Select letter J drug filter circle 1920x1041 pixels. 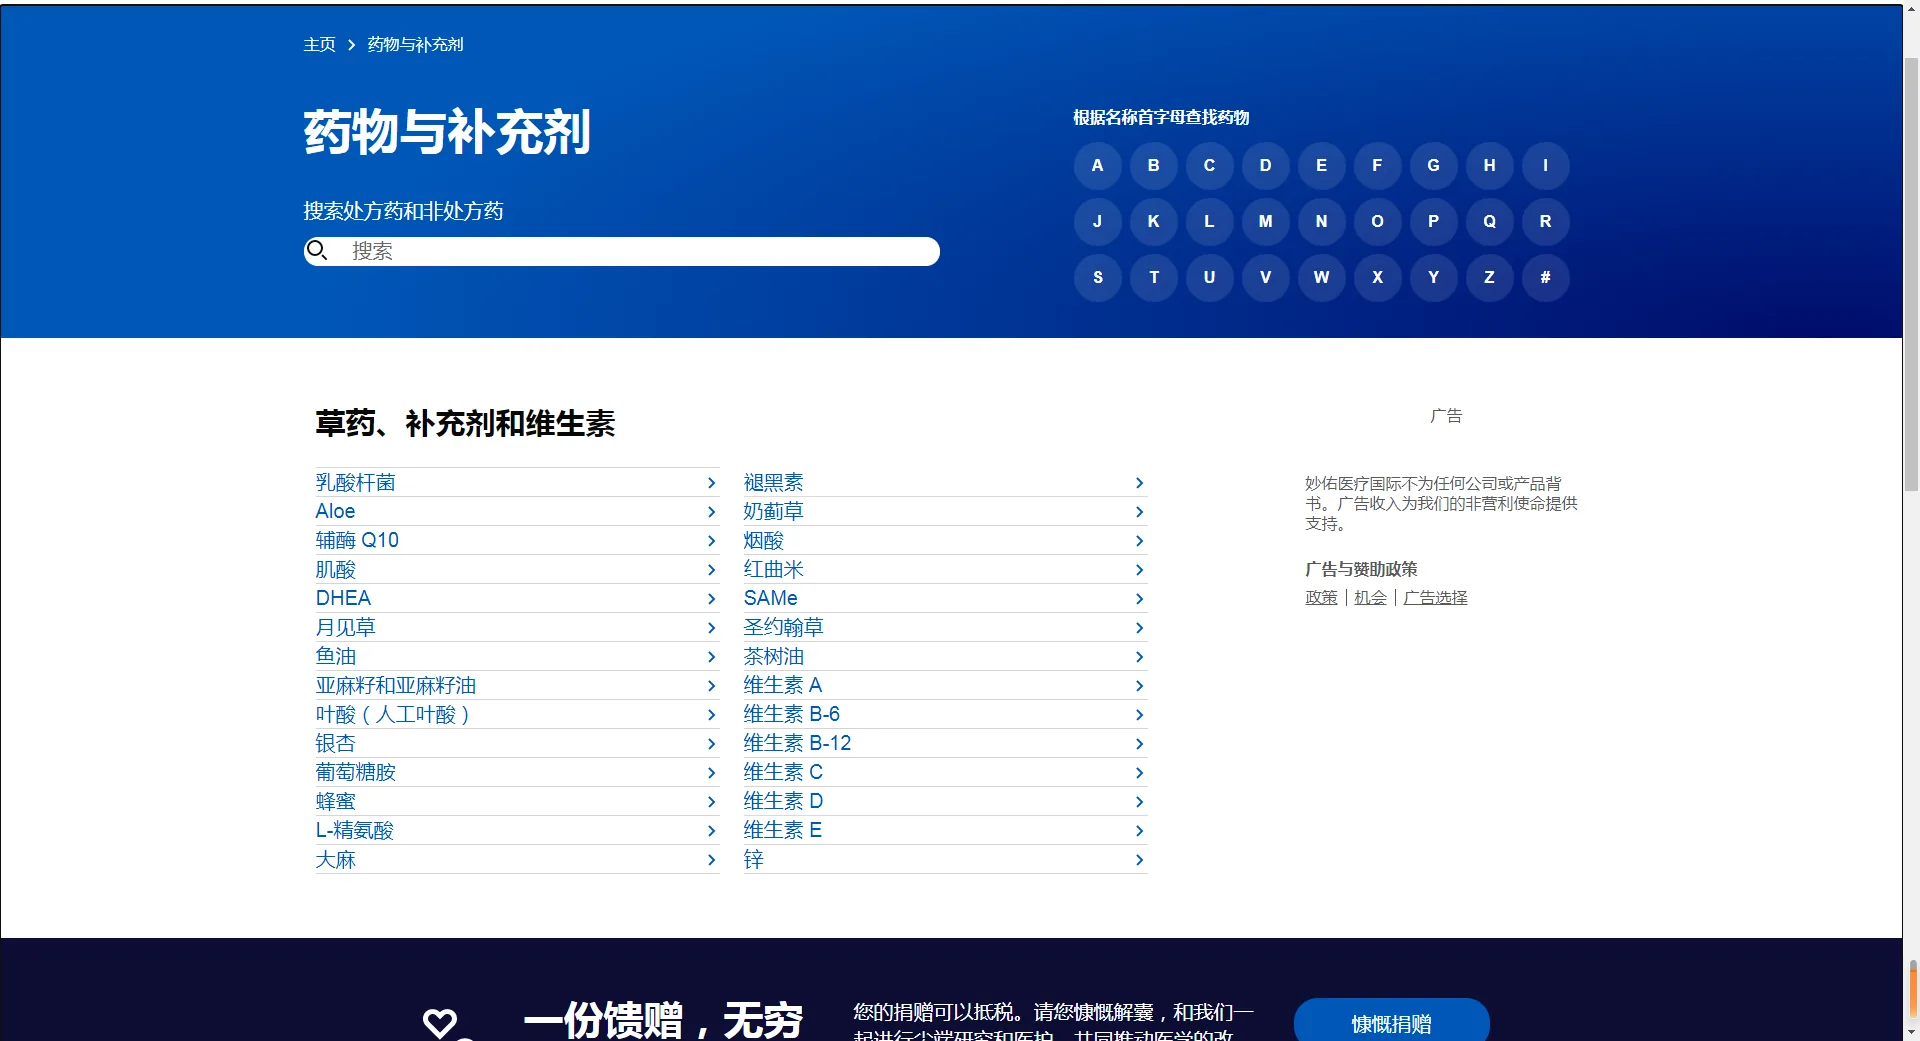point(1097,221)
